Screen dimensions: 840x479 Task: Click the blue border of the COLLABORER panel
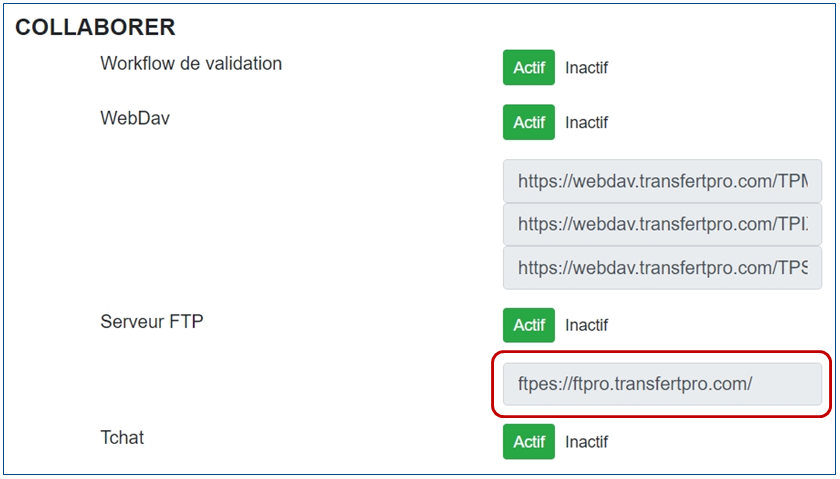pyautogui.click(x=420, y=4)
